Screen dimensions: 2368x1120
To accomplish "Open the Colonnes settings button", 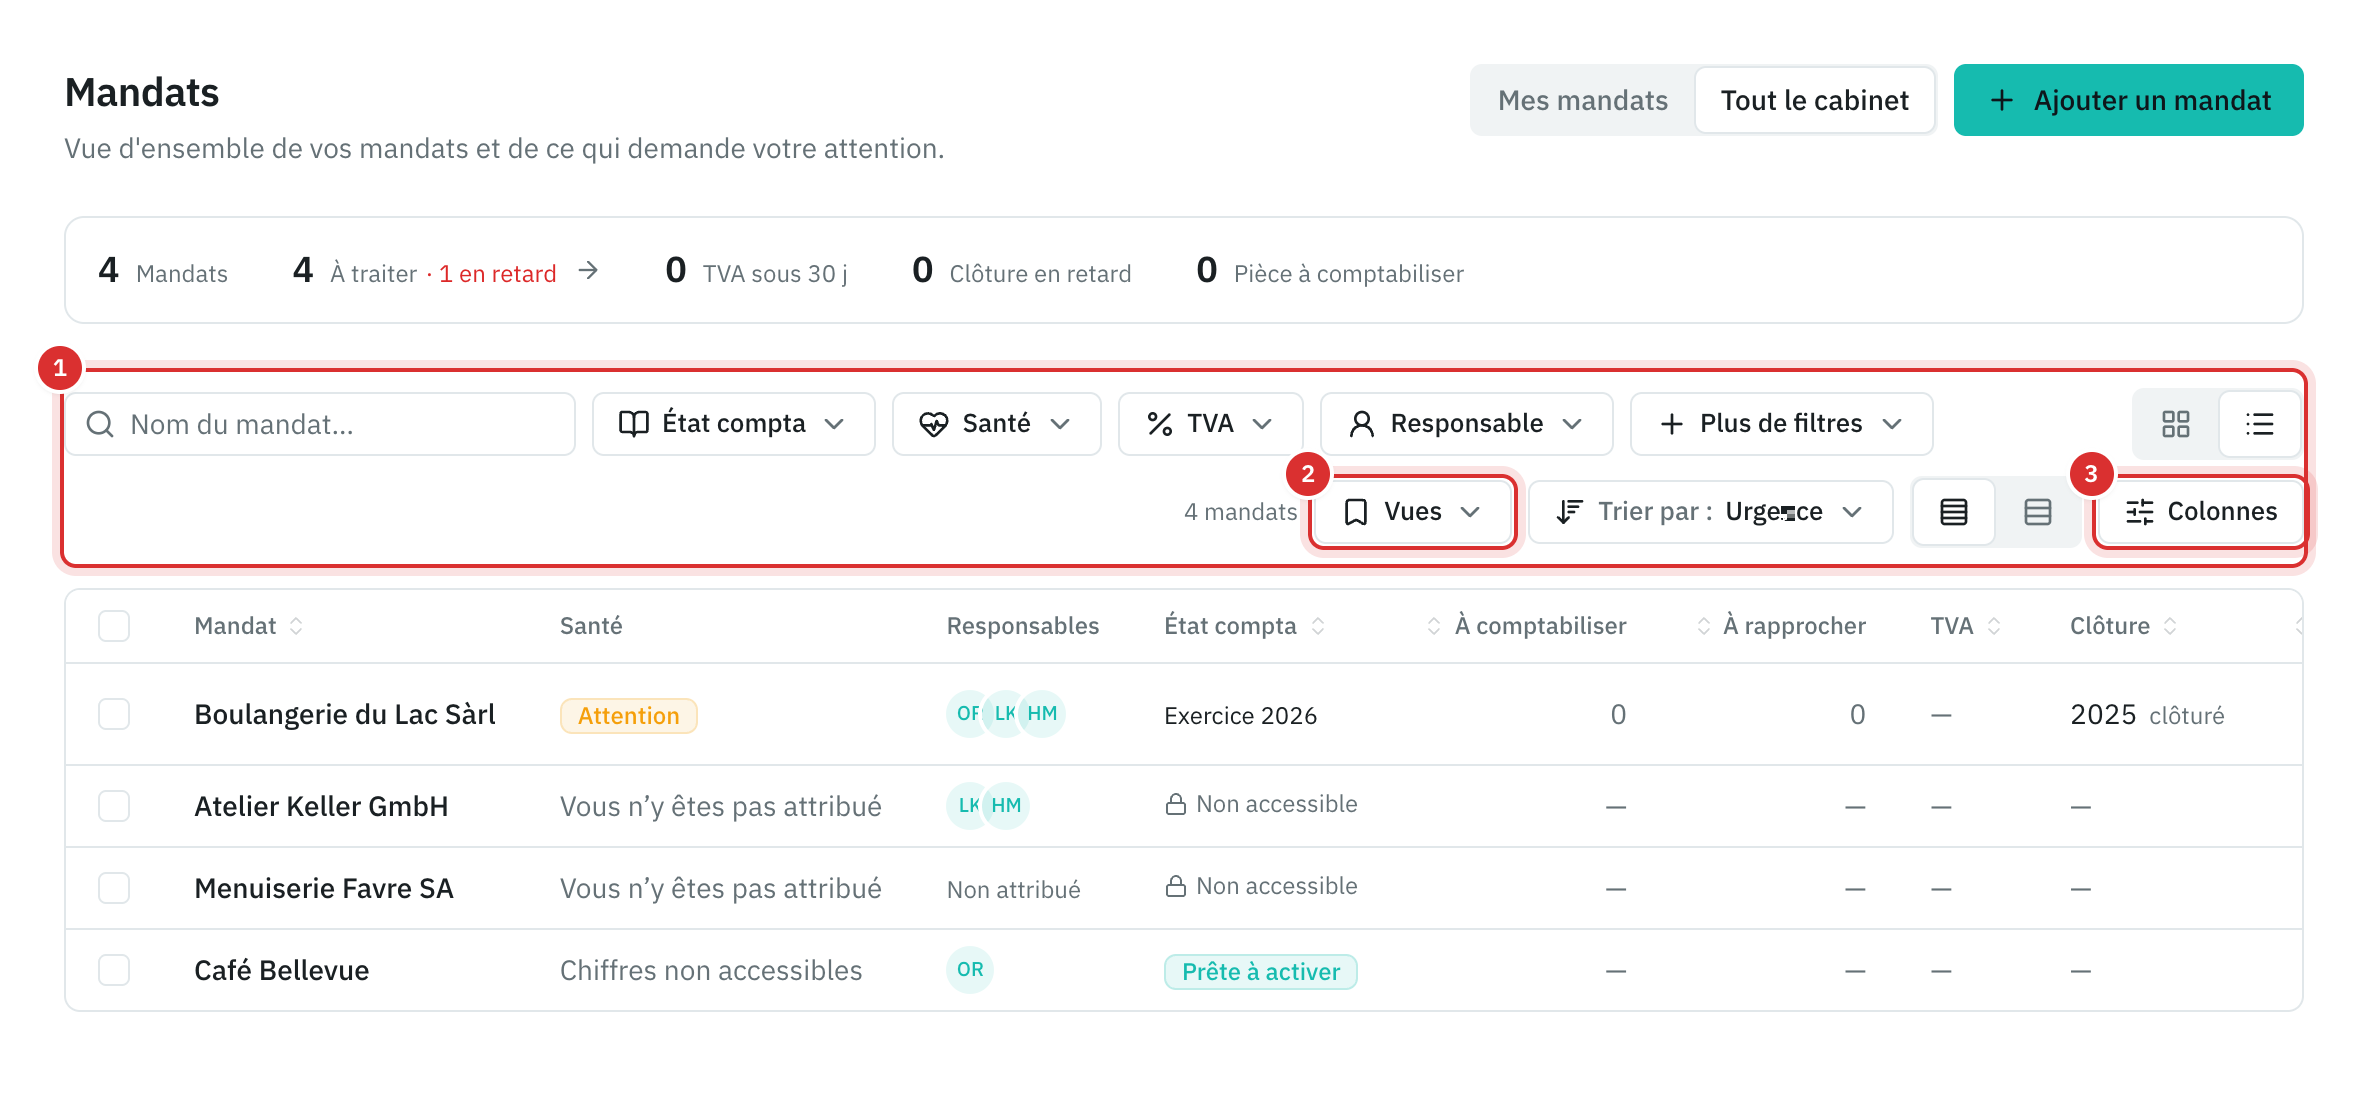I will tap(2200, 512).
